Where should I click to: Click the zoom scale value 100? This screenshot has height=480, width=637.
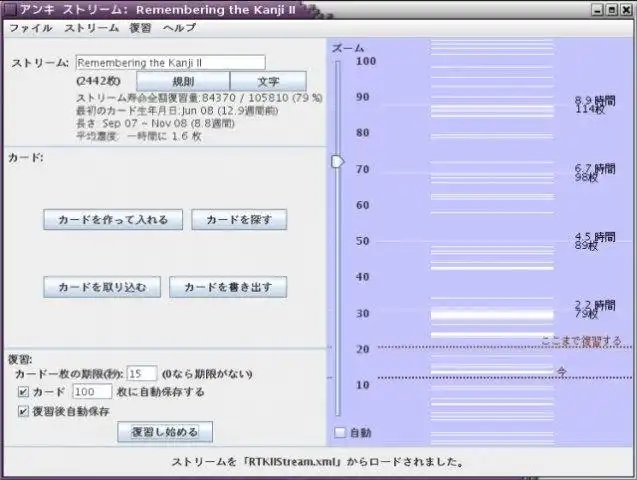366,61
